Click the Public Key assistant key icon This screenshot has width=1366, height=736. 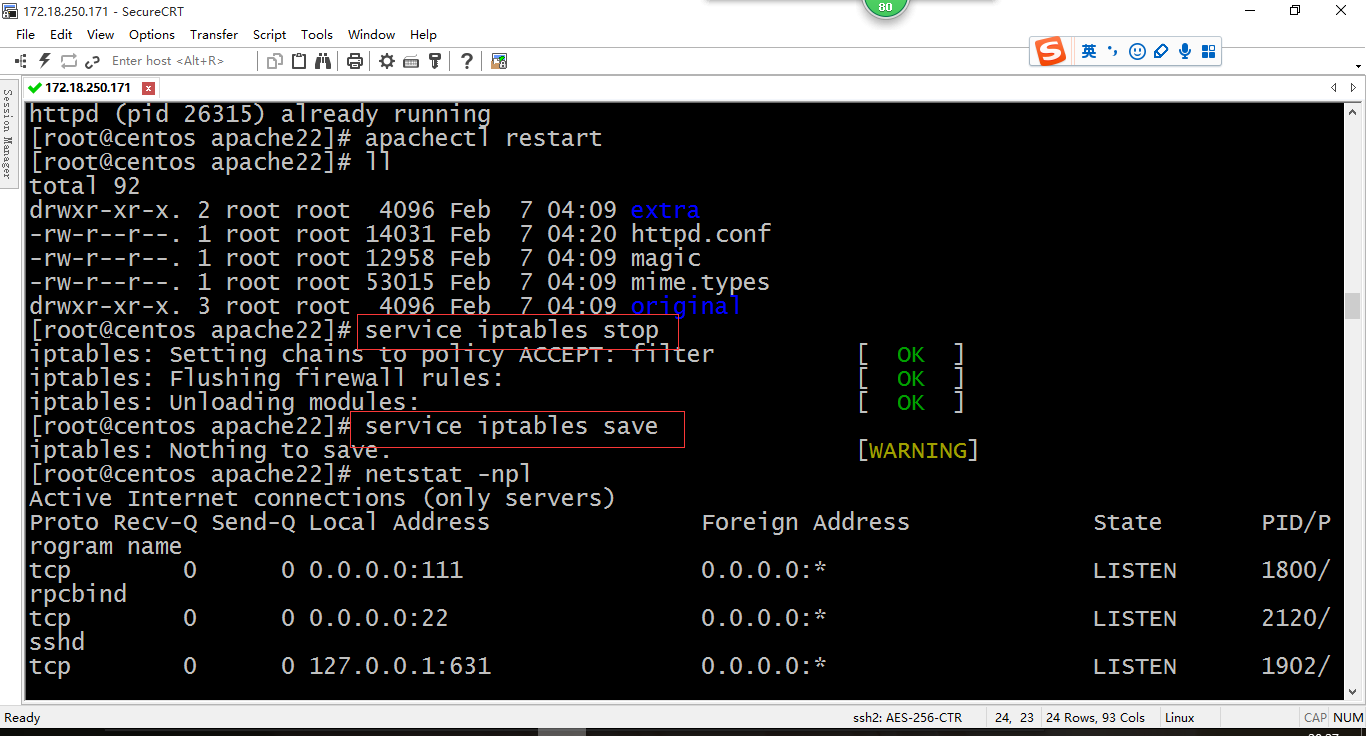(435, 61)
